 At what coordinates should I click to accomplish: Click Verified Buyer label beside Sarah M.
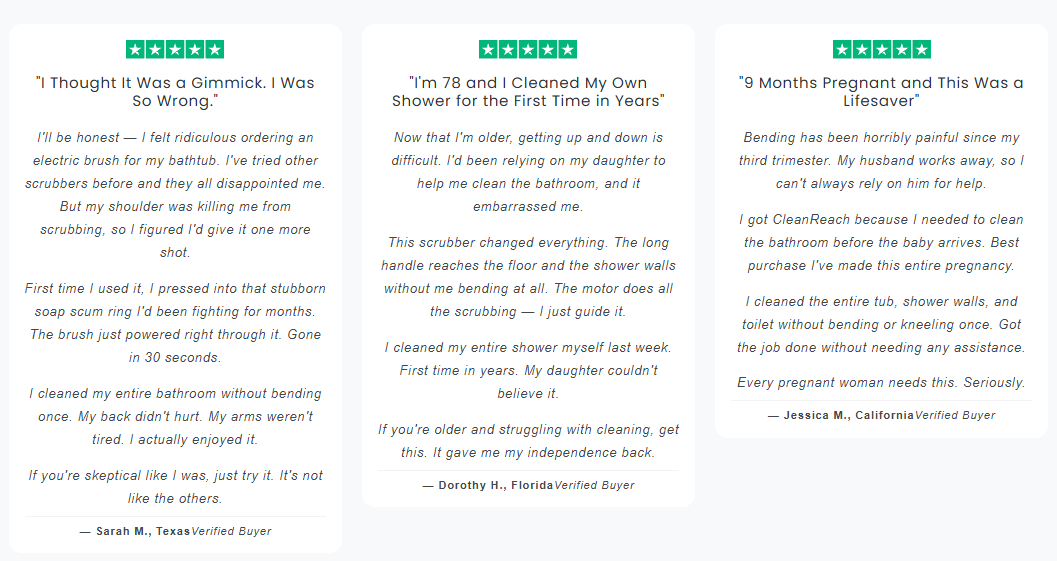231,531
